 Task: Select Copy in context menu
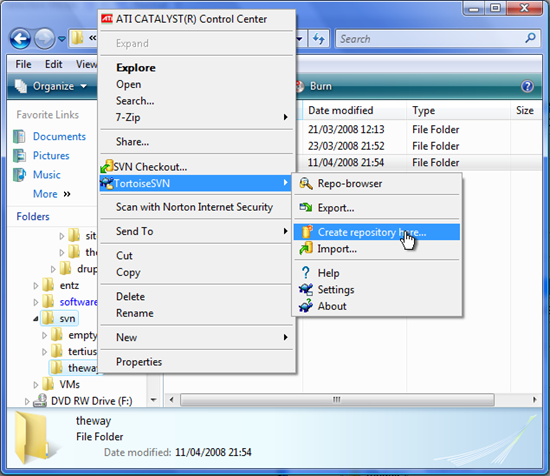(128, 272)
